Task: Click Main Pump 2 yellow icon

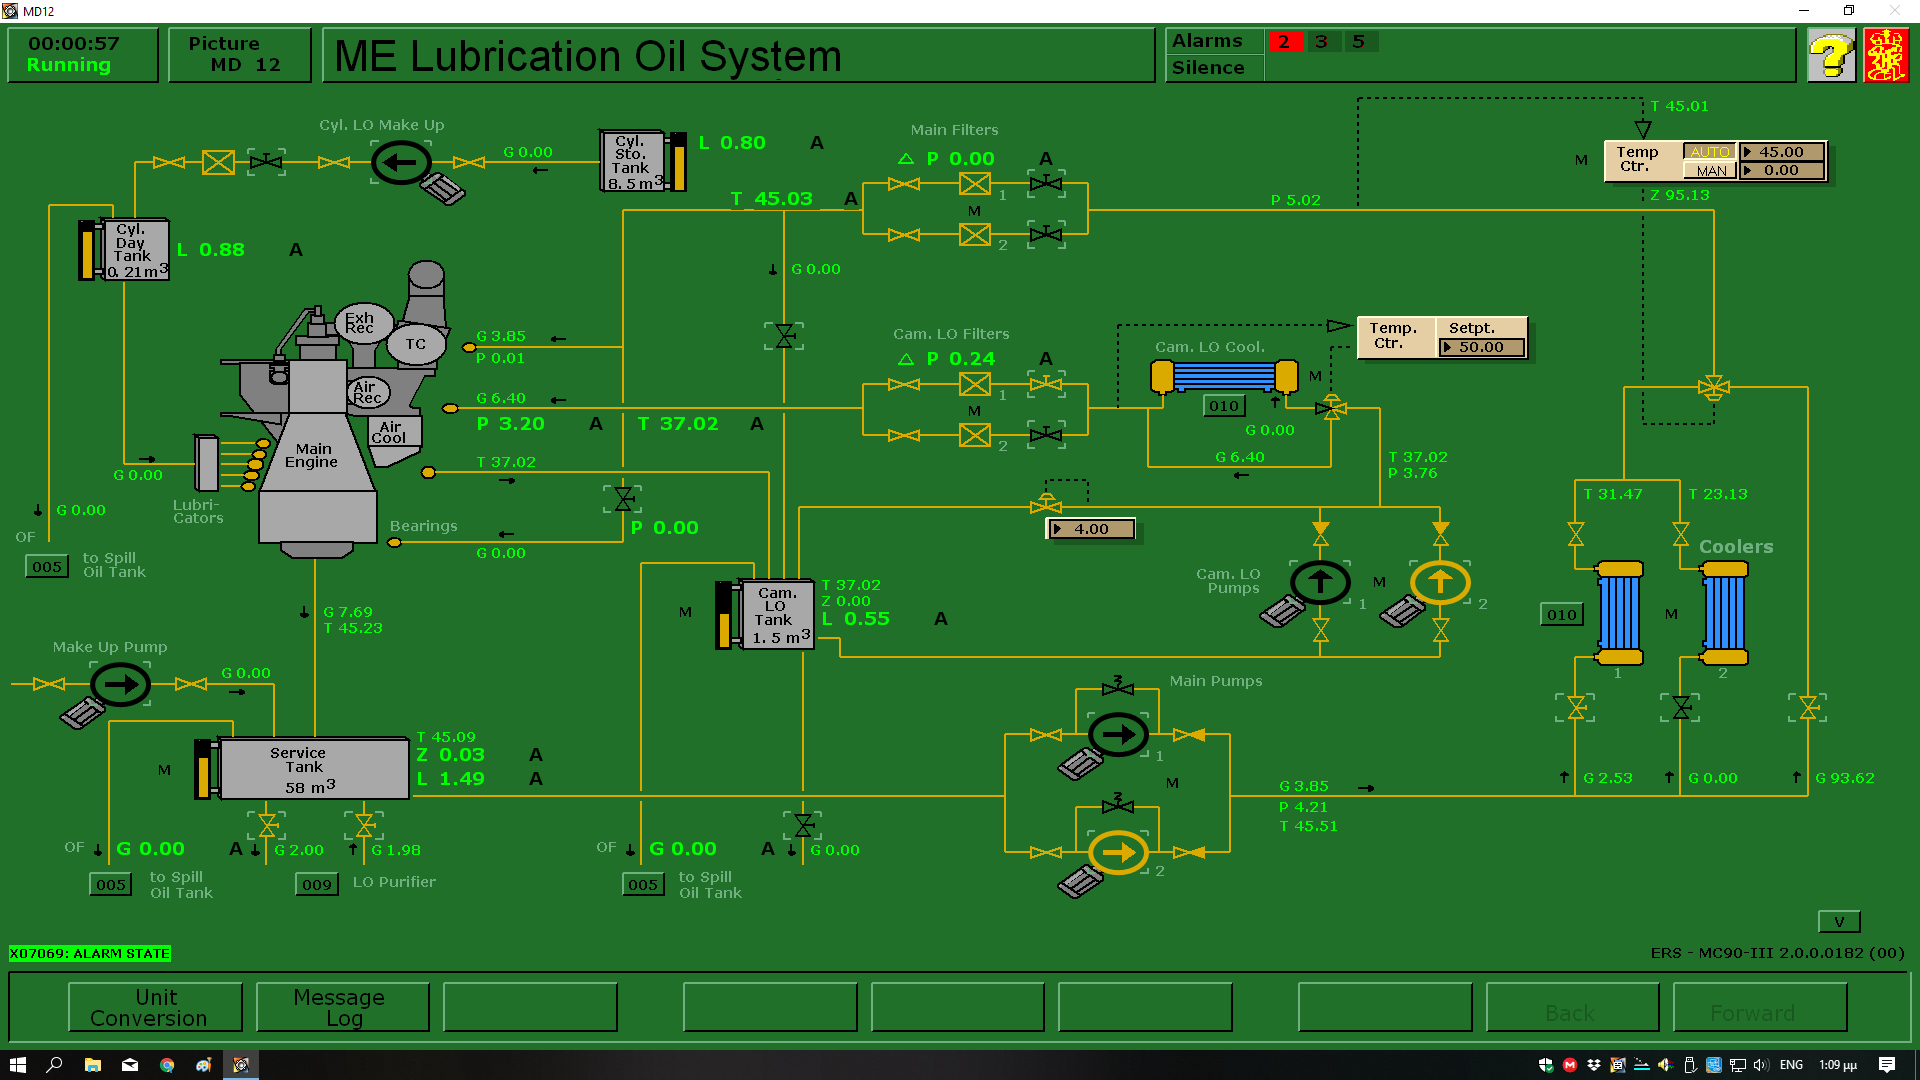Action: coord(1118,853)
